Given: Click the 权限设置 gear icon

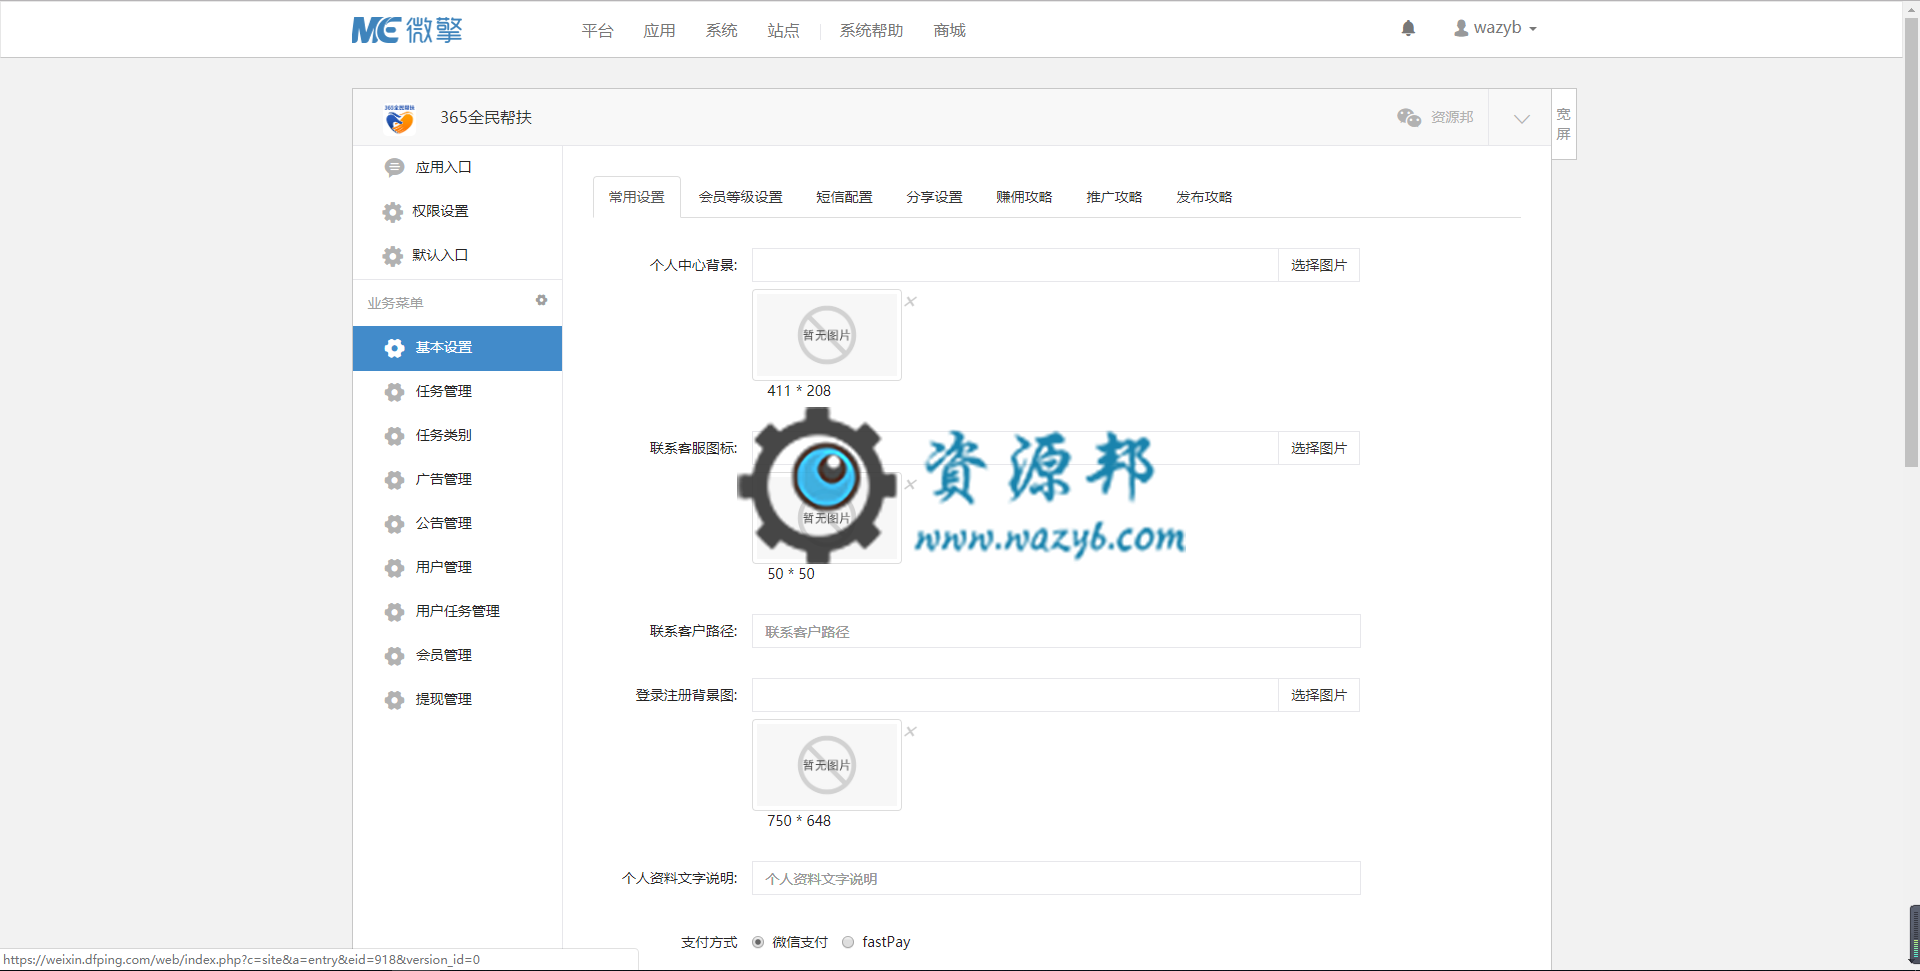Looking at the screenshot, I should tap(393, 211).
